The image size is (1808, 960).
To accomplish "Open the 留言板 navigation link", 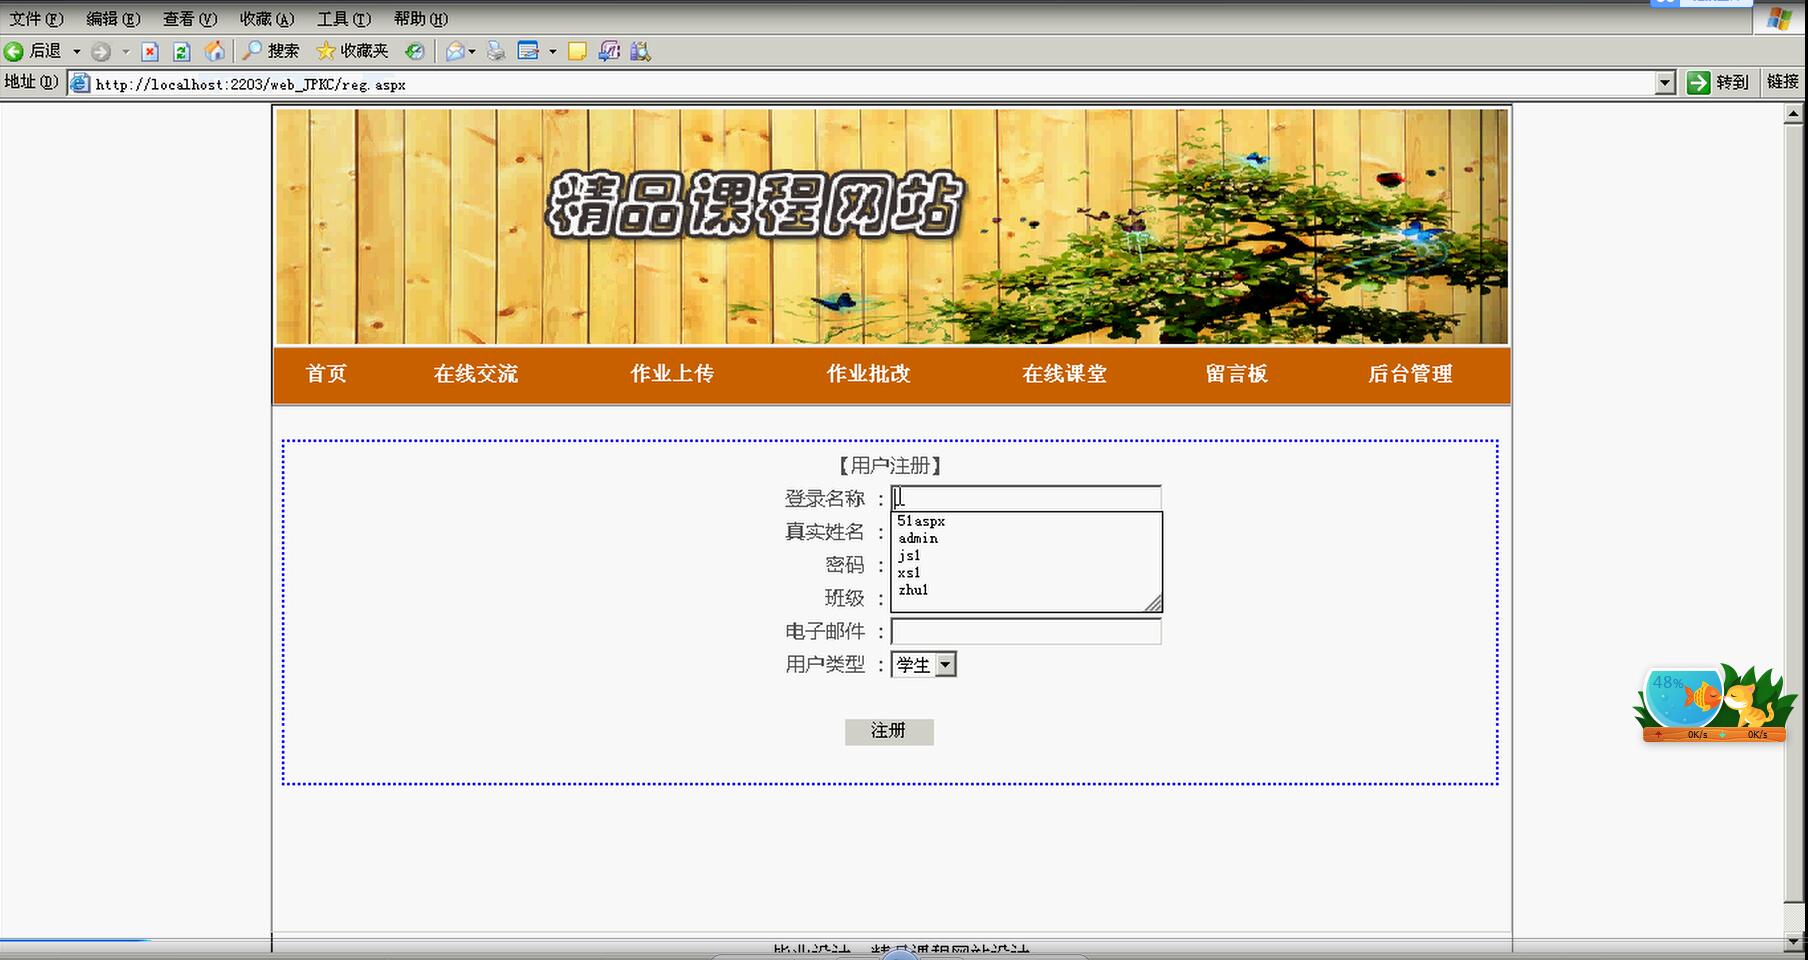I will click(1236, 374).
